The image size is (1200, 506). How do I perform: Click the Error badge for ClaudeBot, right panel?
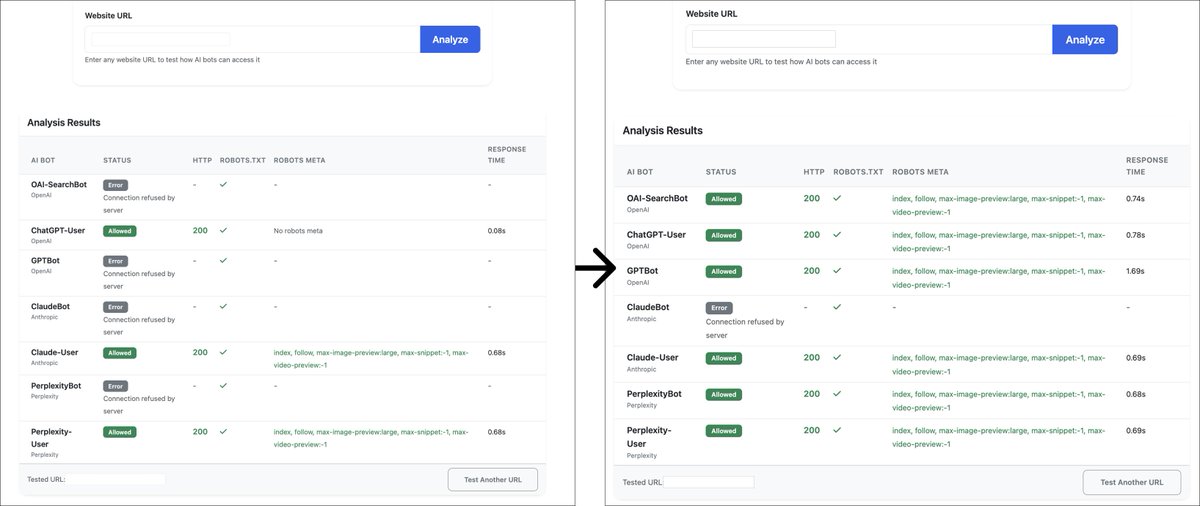719,308
